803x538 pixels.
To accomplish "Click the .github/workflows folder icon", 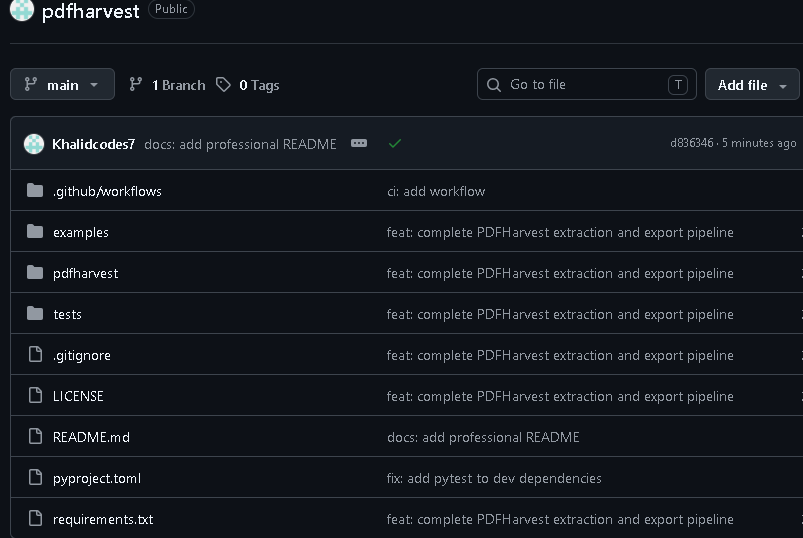I will point(35,191).
